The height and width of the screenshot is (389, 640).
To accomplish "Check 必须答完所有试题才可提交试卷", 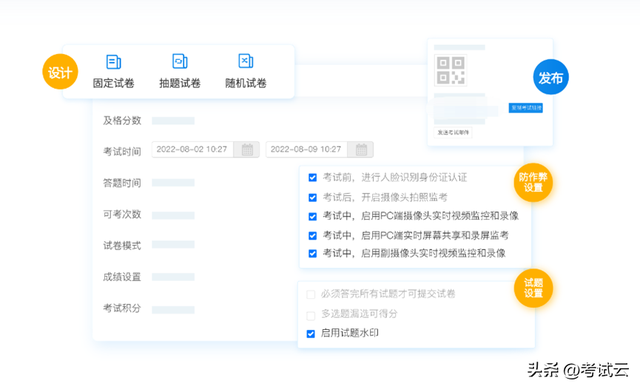I will [311, 294].
